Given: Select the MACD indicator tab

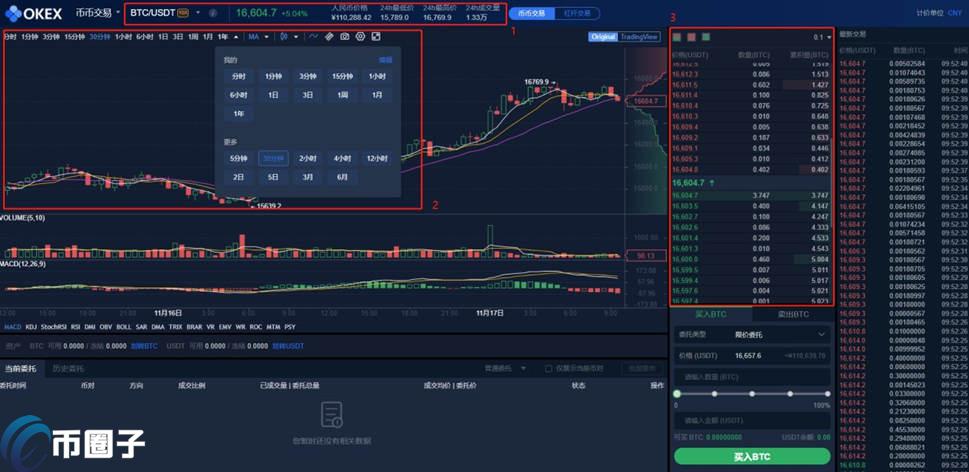Looking at the screenshot, I should click(x=12, y=327).
